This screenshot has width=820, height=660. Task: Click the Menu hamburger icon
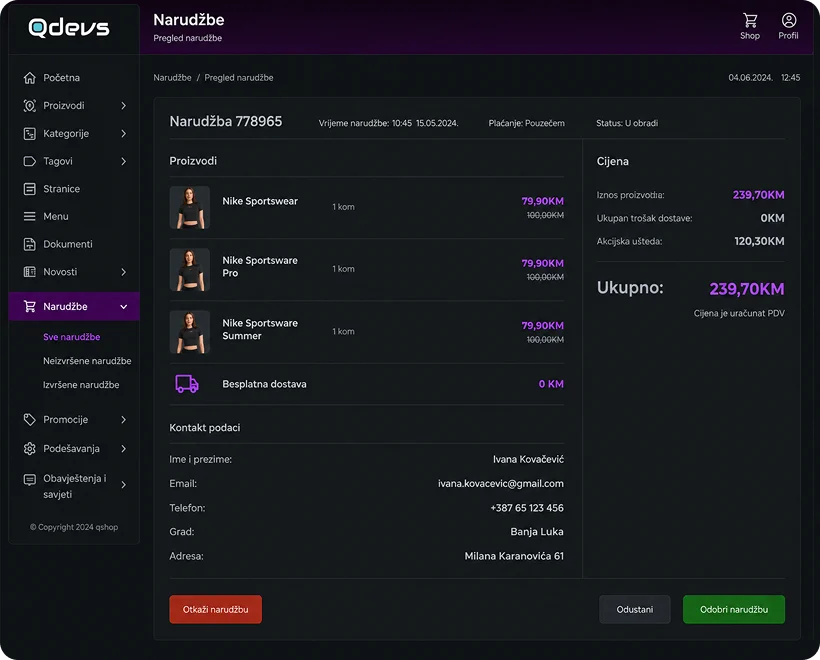[30, 217]
